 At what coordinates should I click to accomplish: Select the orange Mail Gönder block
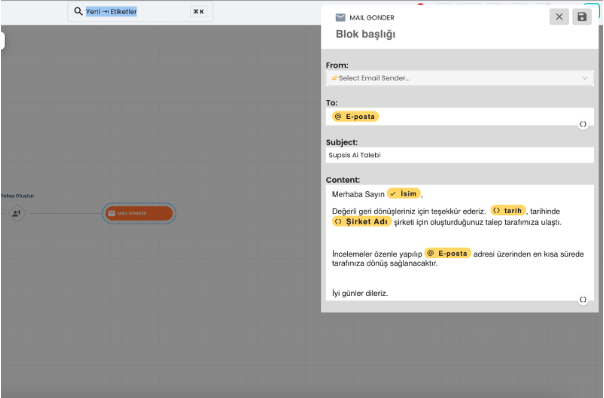pyautogui.click(x=139, y=213)
